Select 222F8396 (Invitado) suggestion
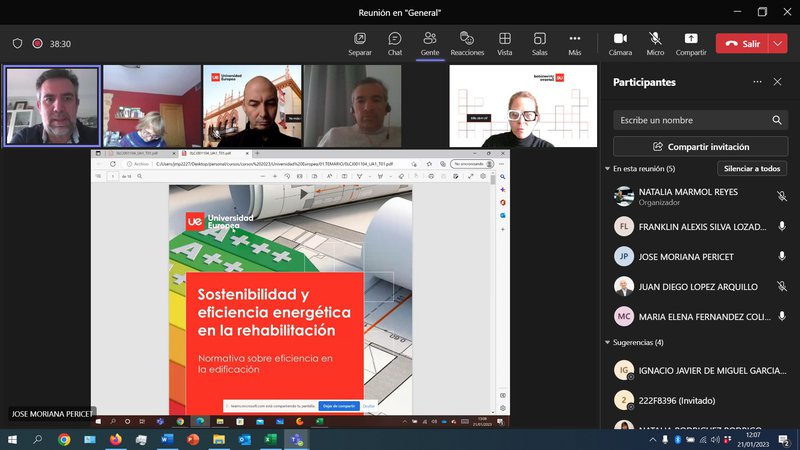The image size is (800, 450). click(x=677, y=401)
